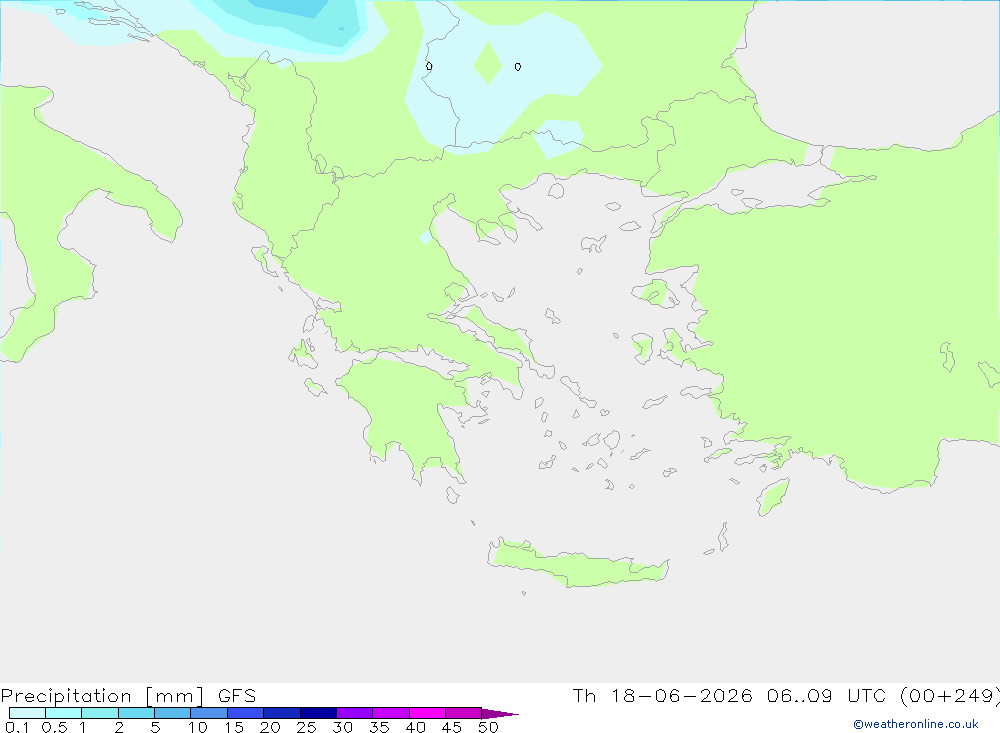Click the over-50 mm arrow end of legend
This screenshot has height=733, width=1000.
[x=499, y=713]
